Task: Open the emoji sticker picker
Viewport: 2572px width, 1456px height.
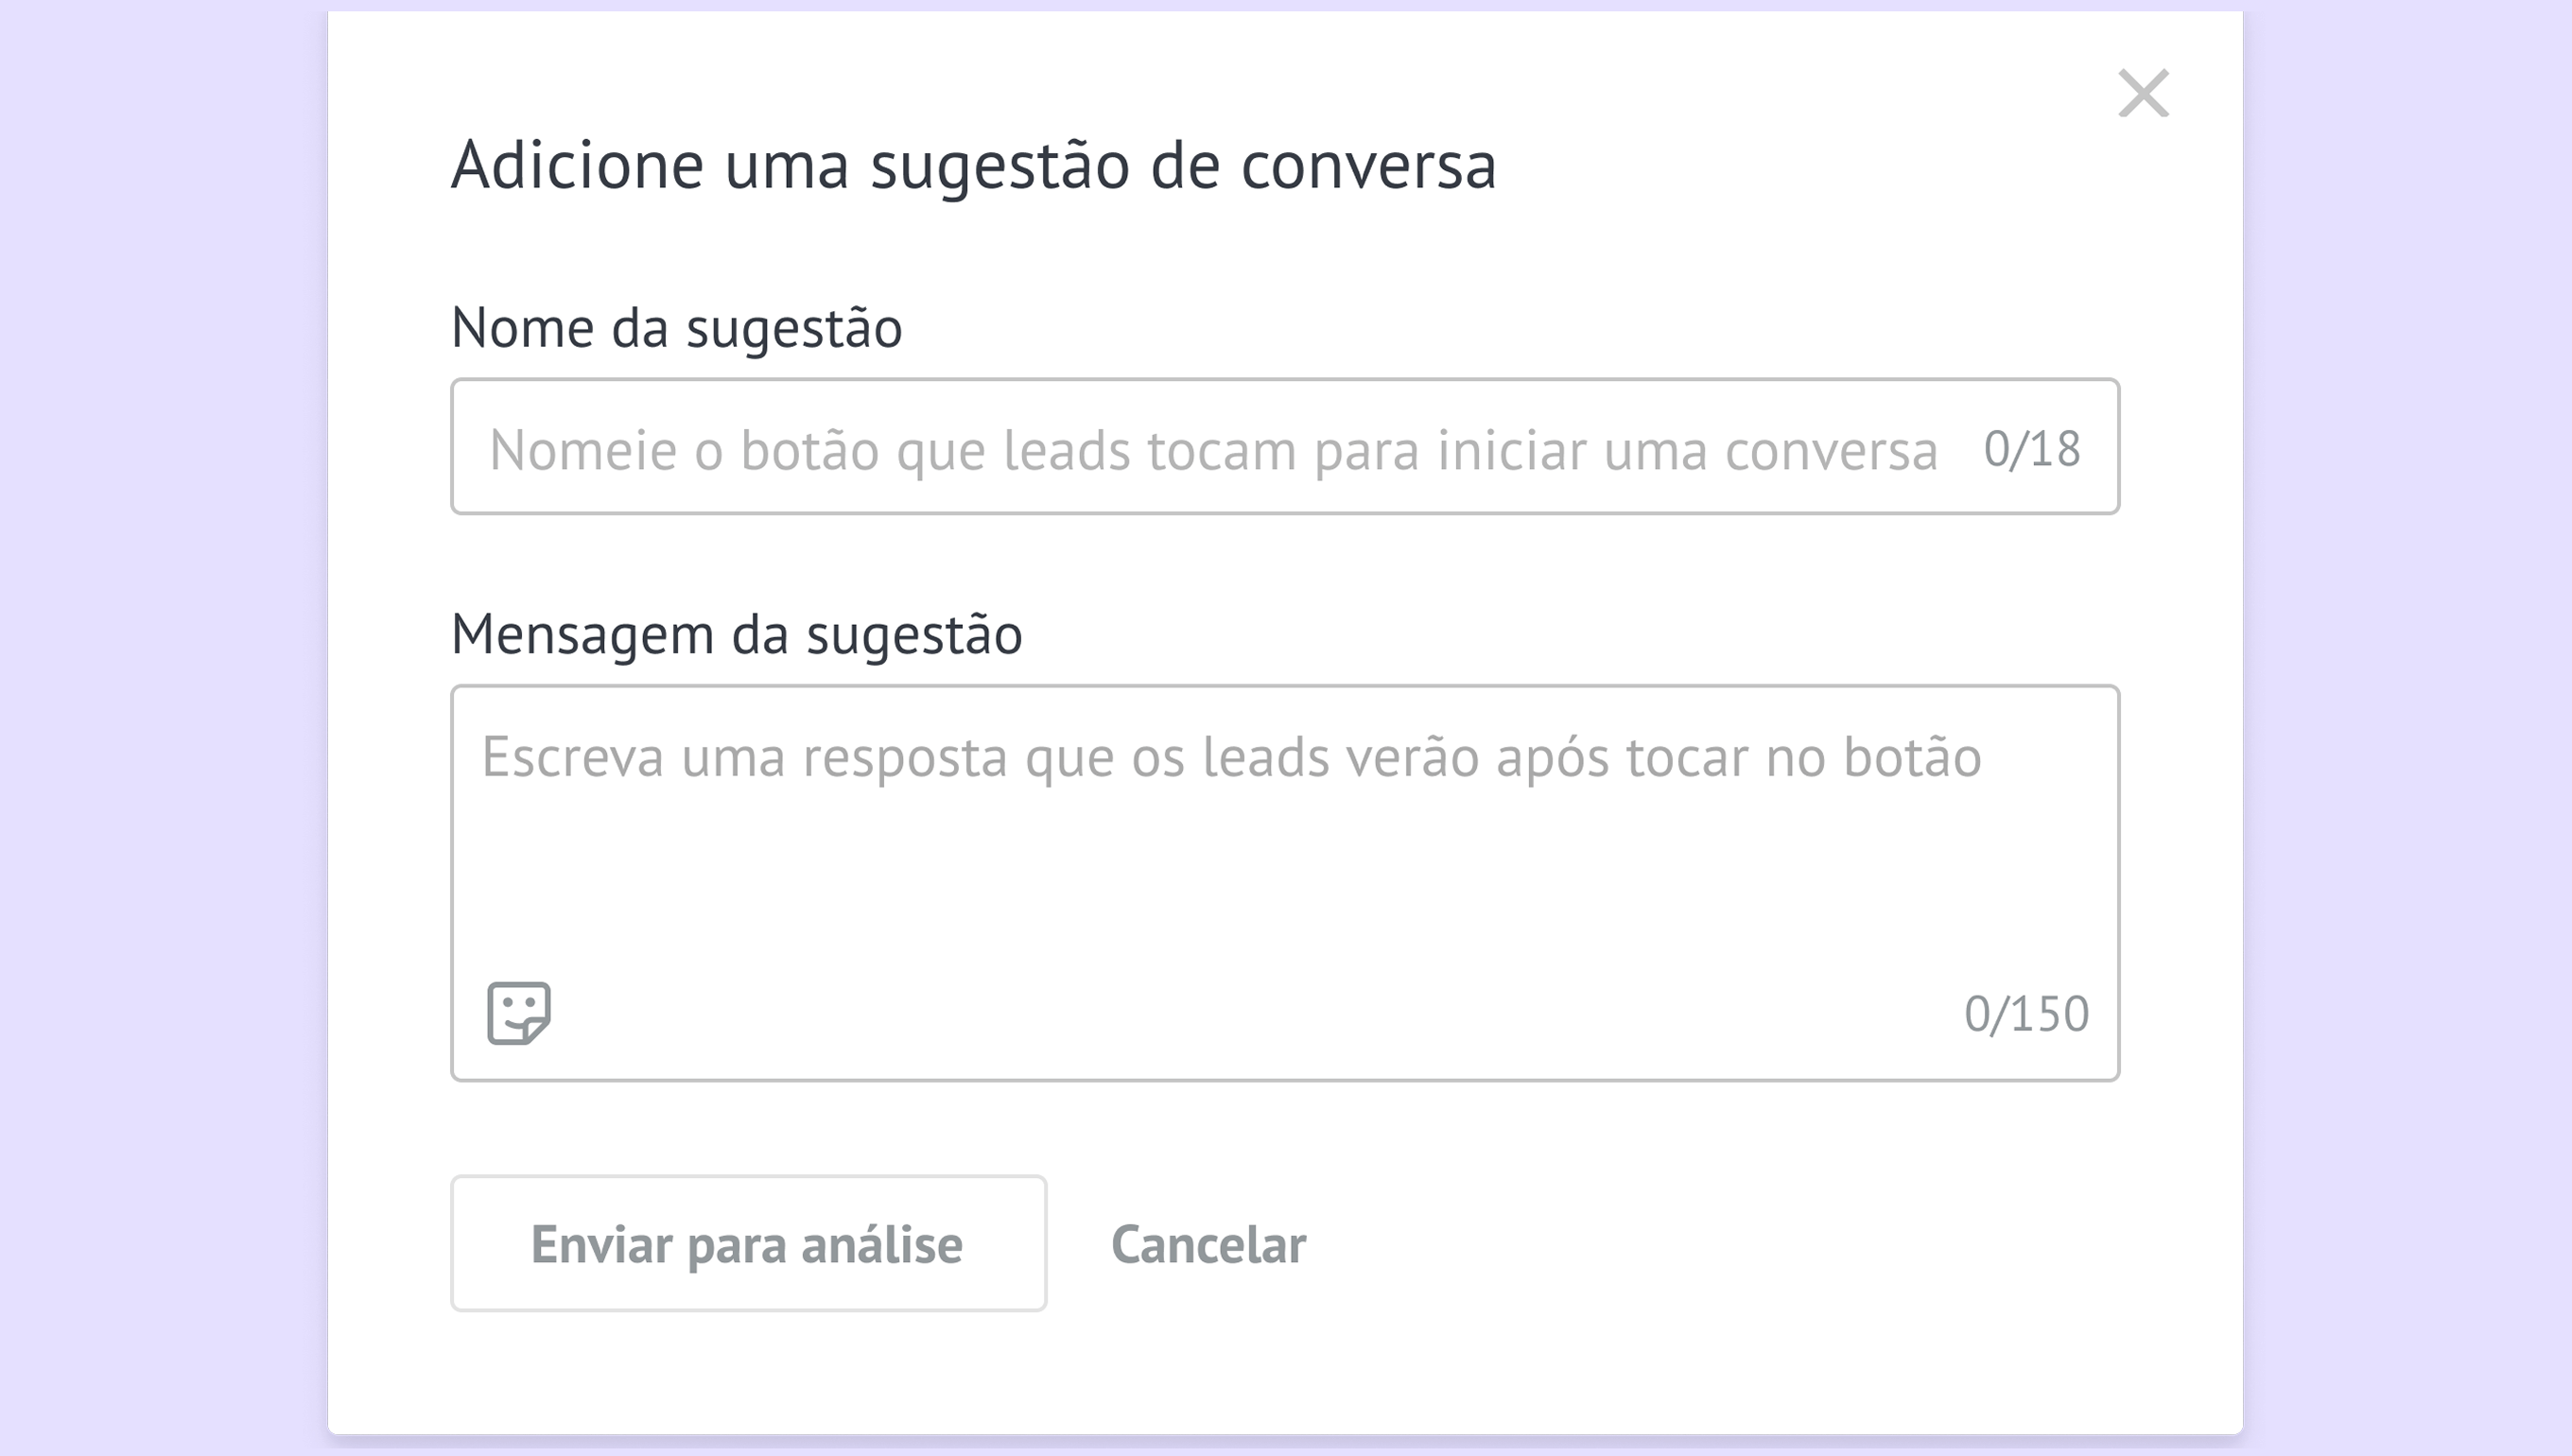Action: click(518, 1013)
